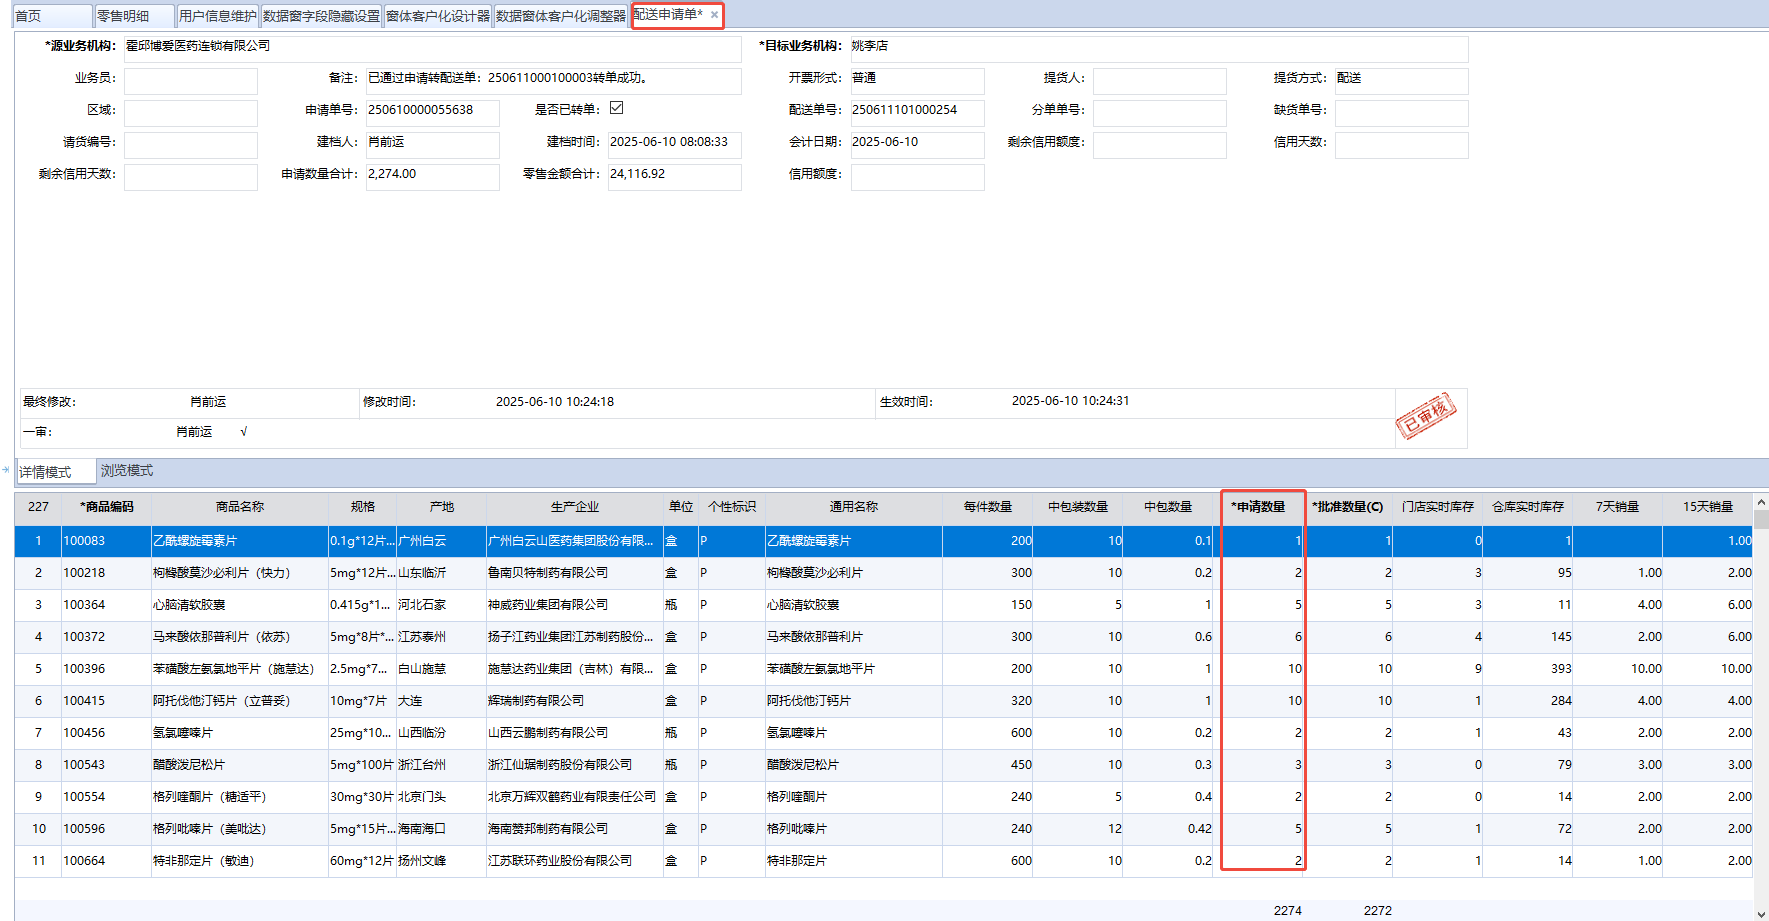The image size is (1769, 921).
Task: Click the table scrollbar up arrow
Action: pyautogui.click(x=1761, y=504)
